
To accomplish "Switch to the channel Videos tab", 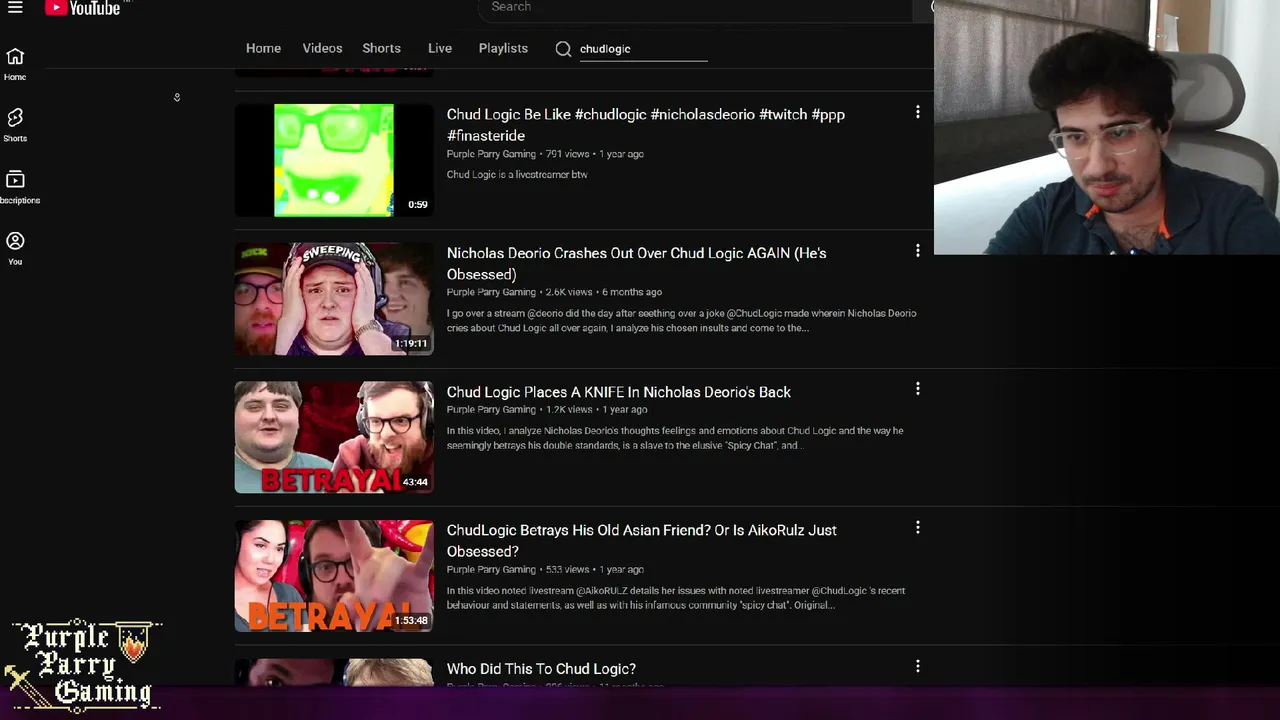I will click(x=322, y=48).
